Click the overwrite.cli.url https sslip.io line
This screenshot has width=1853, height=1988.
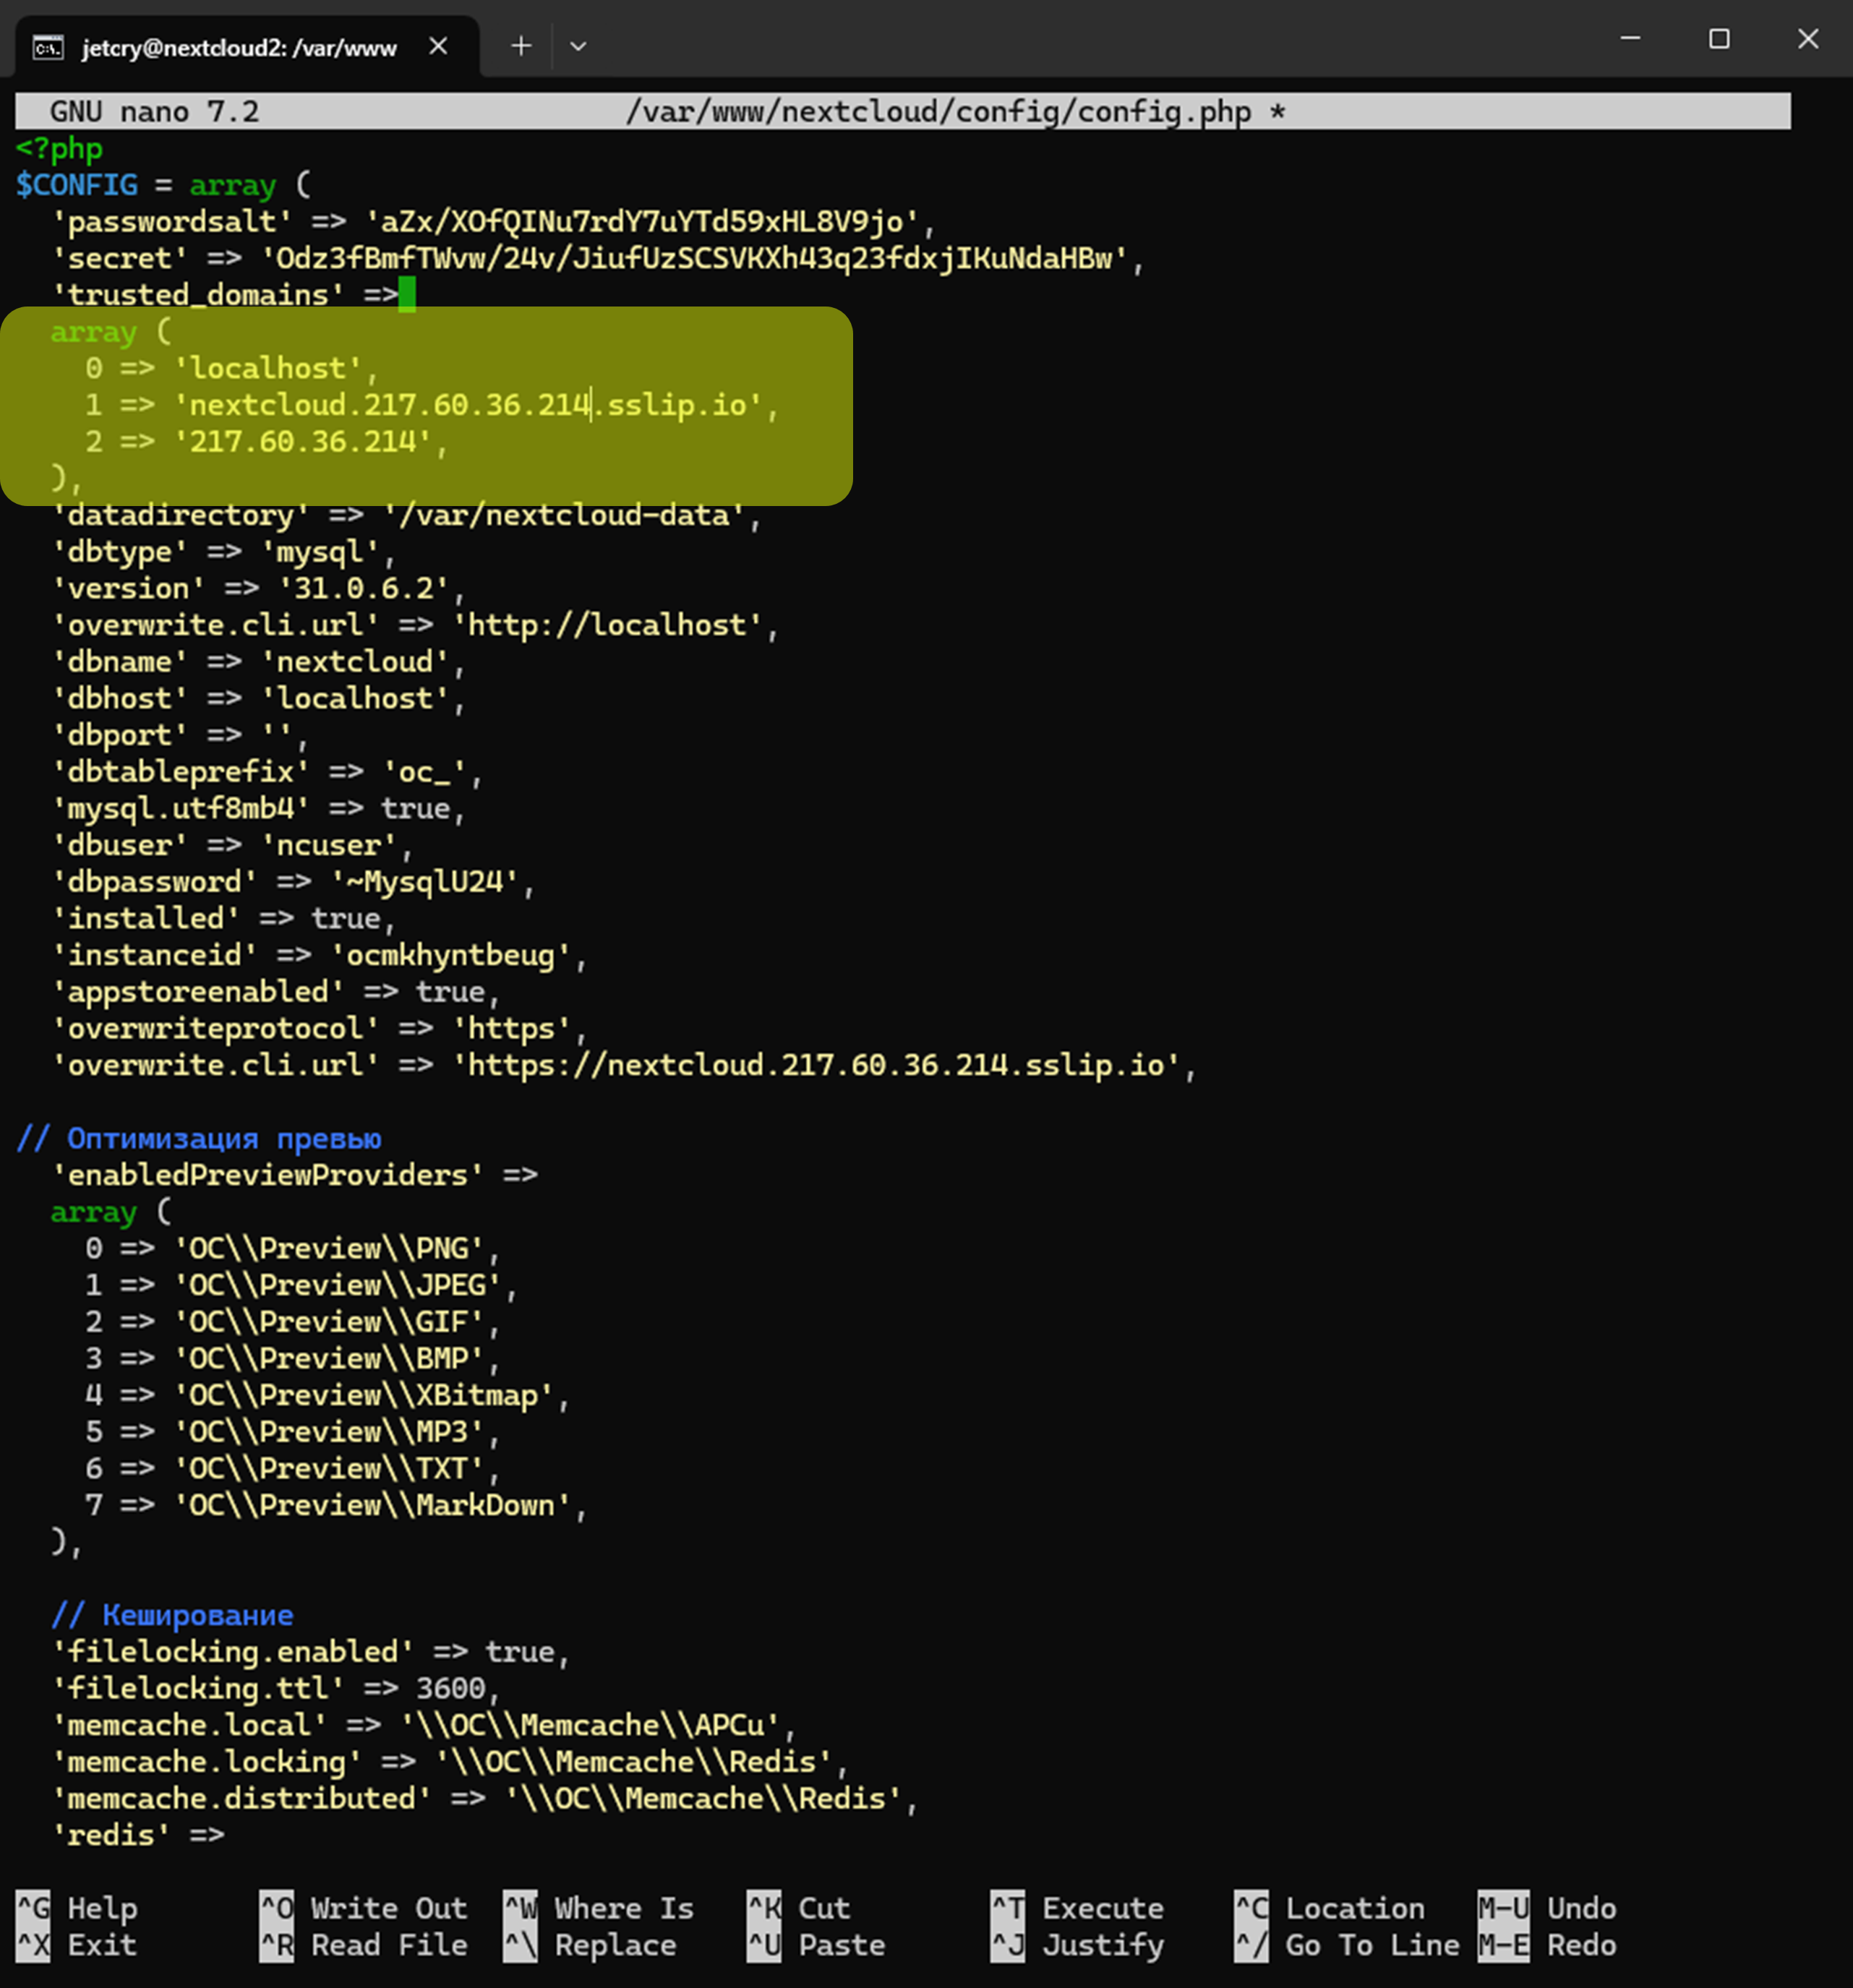click(624, 1065)
